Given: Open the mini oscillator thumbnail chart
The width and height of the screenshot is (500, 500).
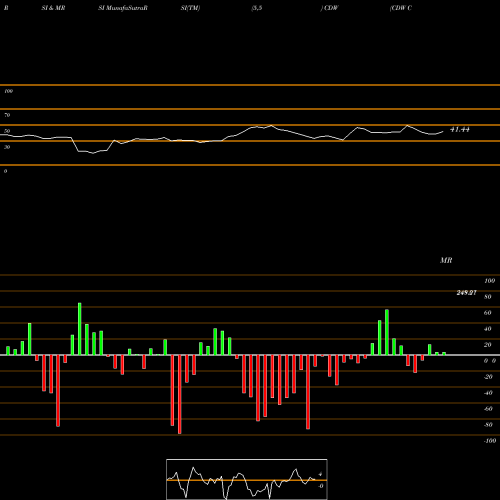Looking at the screenshot, I should pyautogui.click(x=247, y=479).
